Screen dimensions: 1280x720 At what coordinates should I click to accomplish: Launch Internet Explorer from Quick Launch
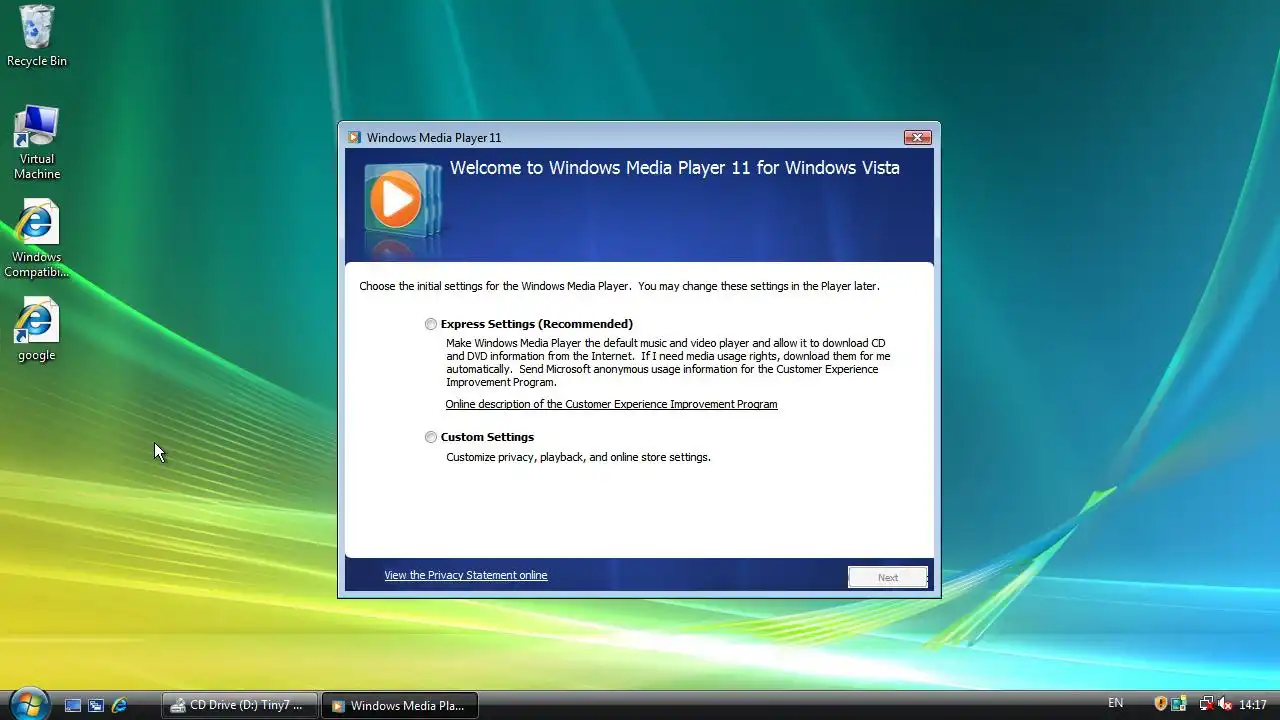(x=119, y=705)
